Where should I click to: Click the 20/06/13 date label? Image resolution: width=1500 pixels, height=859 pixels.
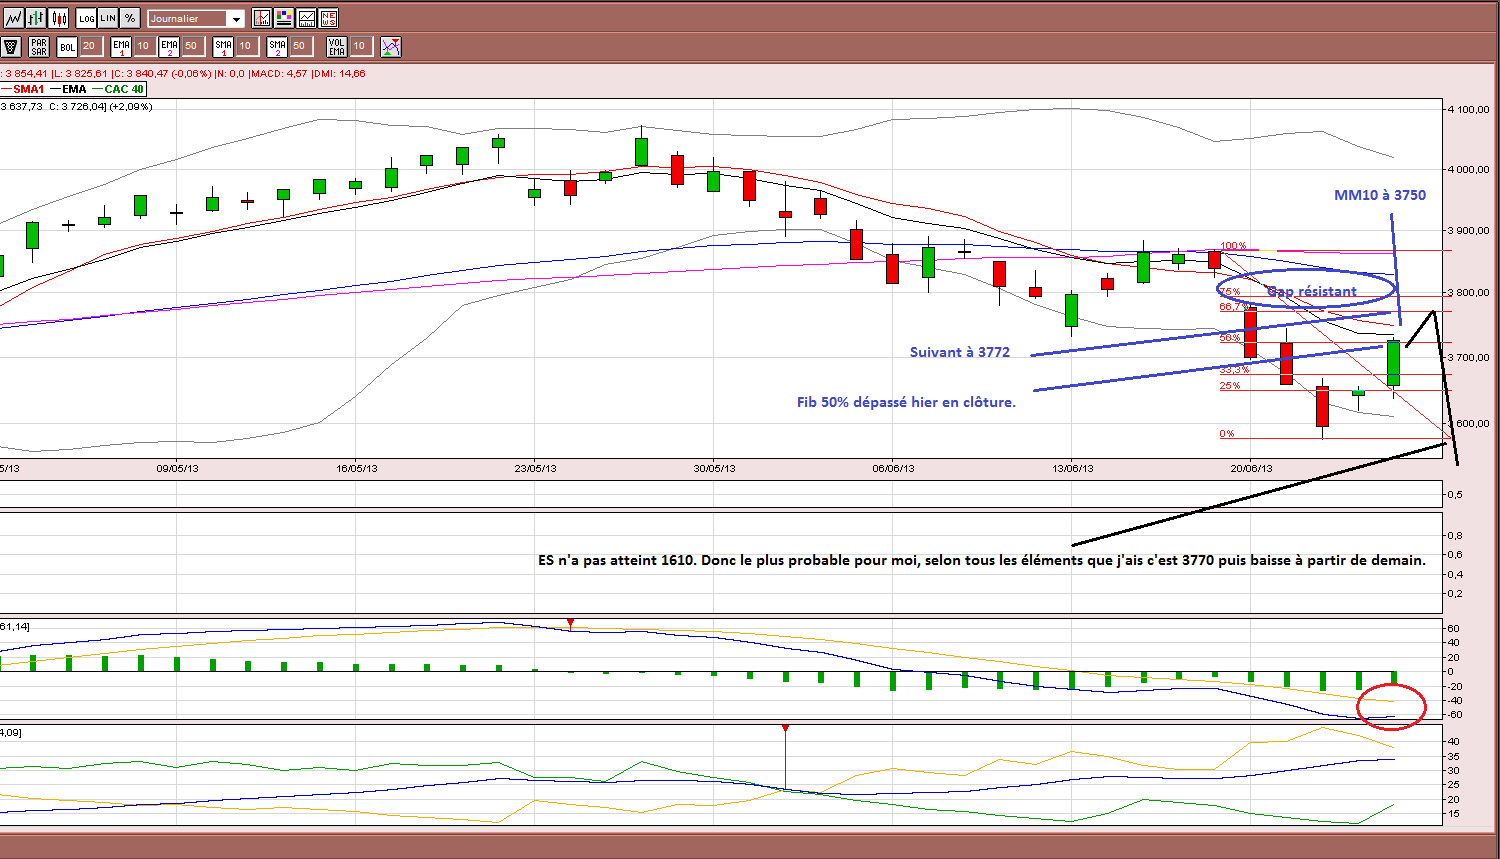tap(1251, 468)
